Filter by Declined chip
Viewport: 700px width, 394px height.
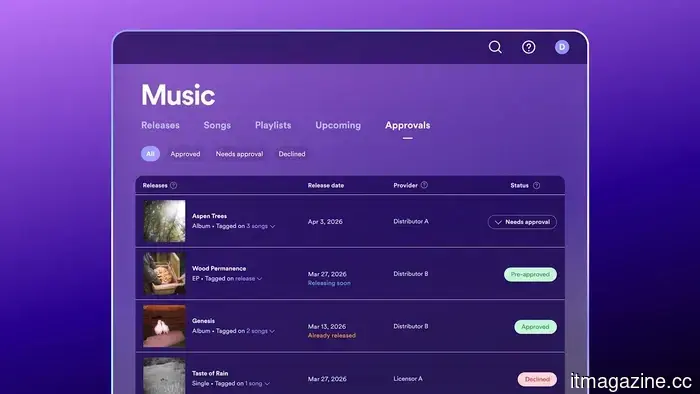292,154
